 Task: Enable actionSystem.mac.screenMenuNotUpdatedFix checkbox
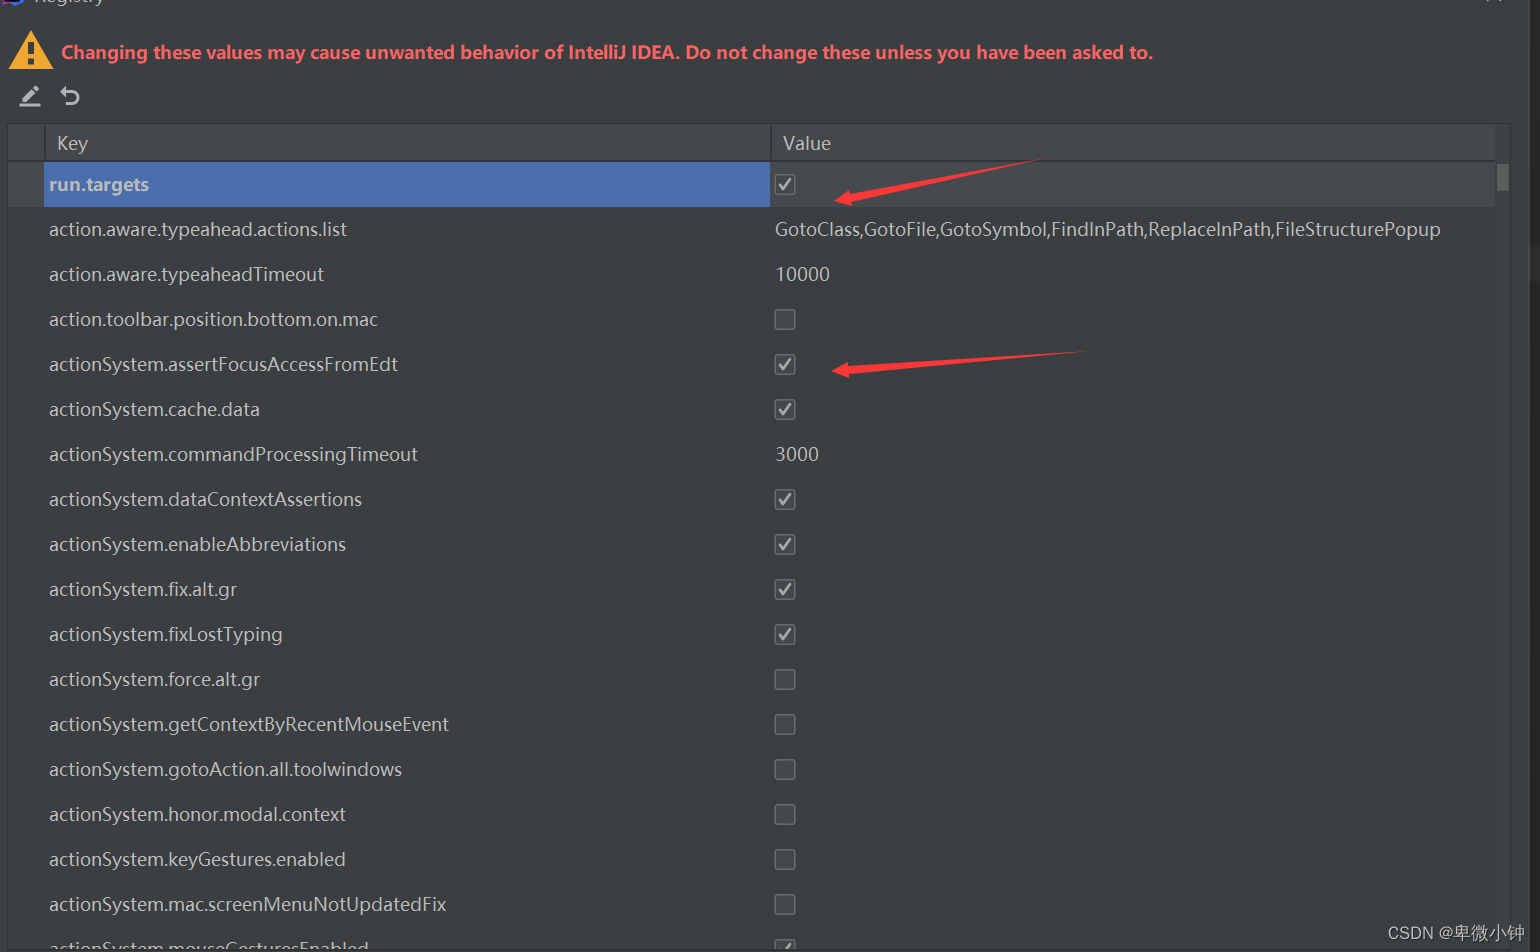[x=785, y=904]
